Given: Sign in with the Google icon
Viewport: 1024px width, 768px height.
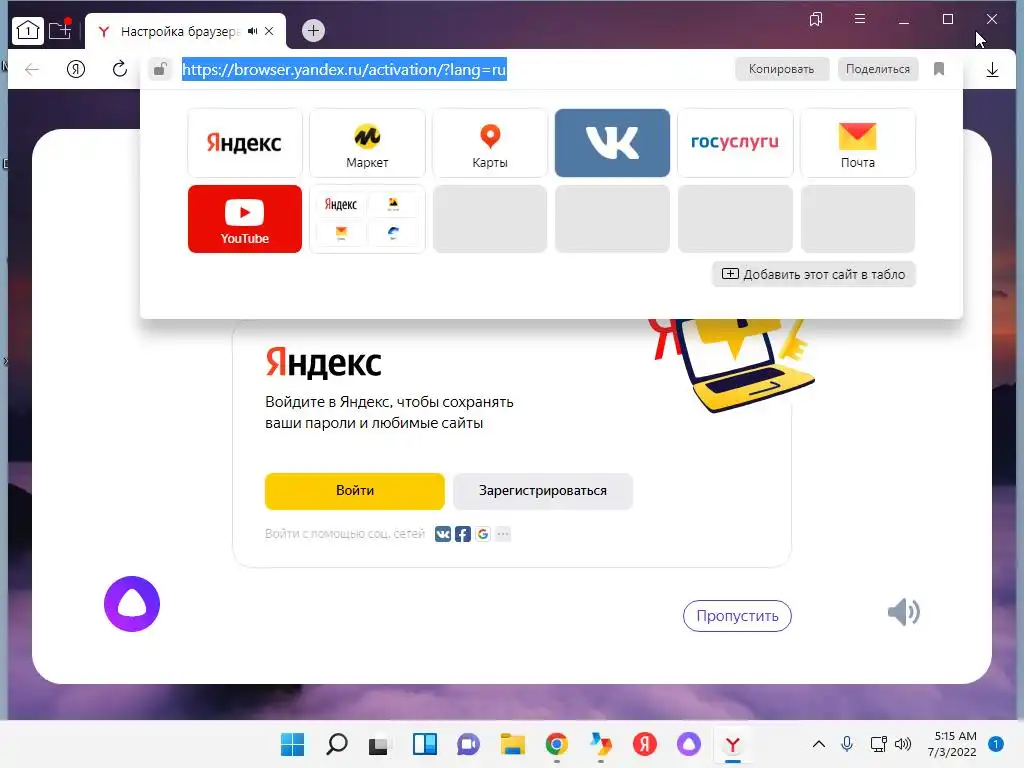Looking at the screenshot, I should coord(483,534).
